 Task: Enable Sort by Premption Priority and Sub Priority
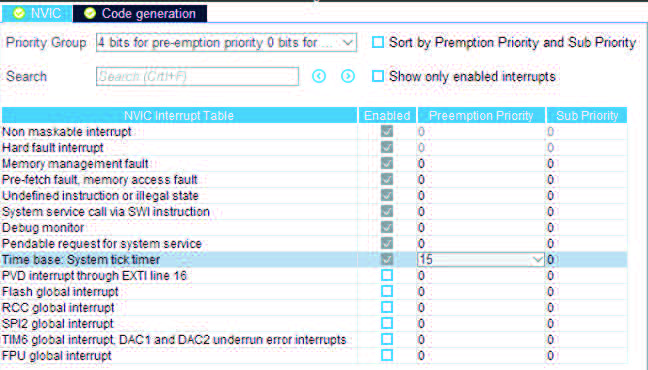click(x=378, y=42)
